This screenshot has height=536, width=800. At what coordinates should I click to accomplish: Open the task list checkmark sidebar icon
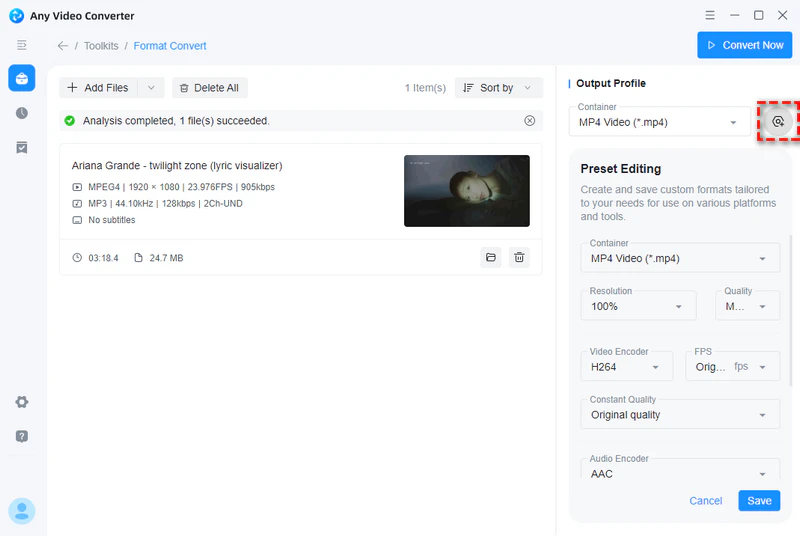coord(21,147)
